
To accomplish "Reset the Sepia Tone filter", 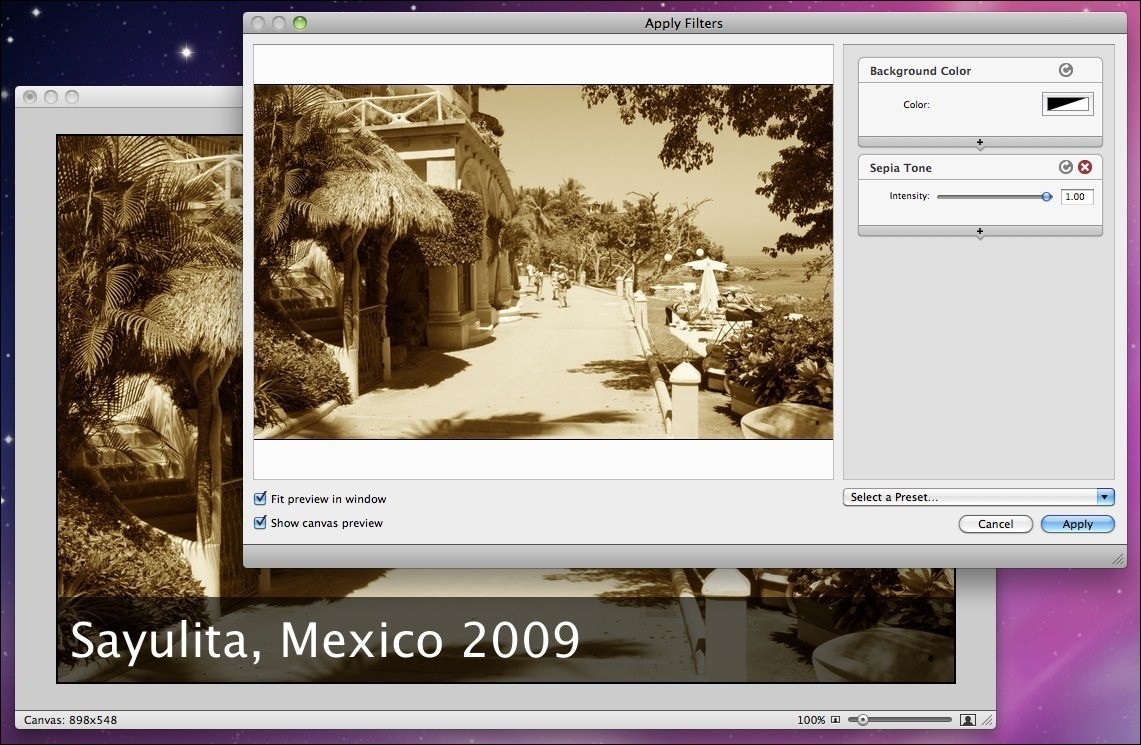I will pyautogui.click(x=1066, y=167).
